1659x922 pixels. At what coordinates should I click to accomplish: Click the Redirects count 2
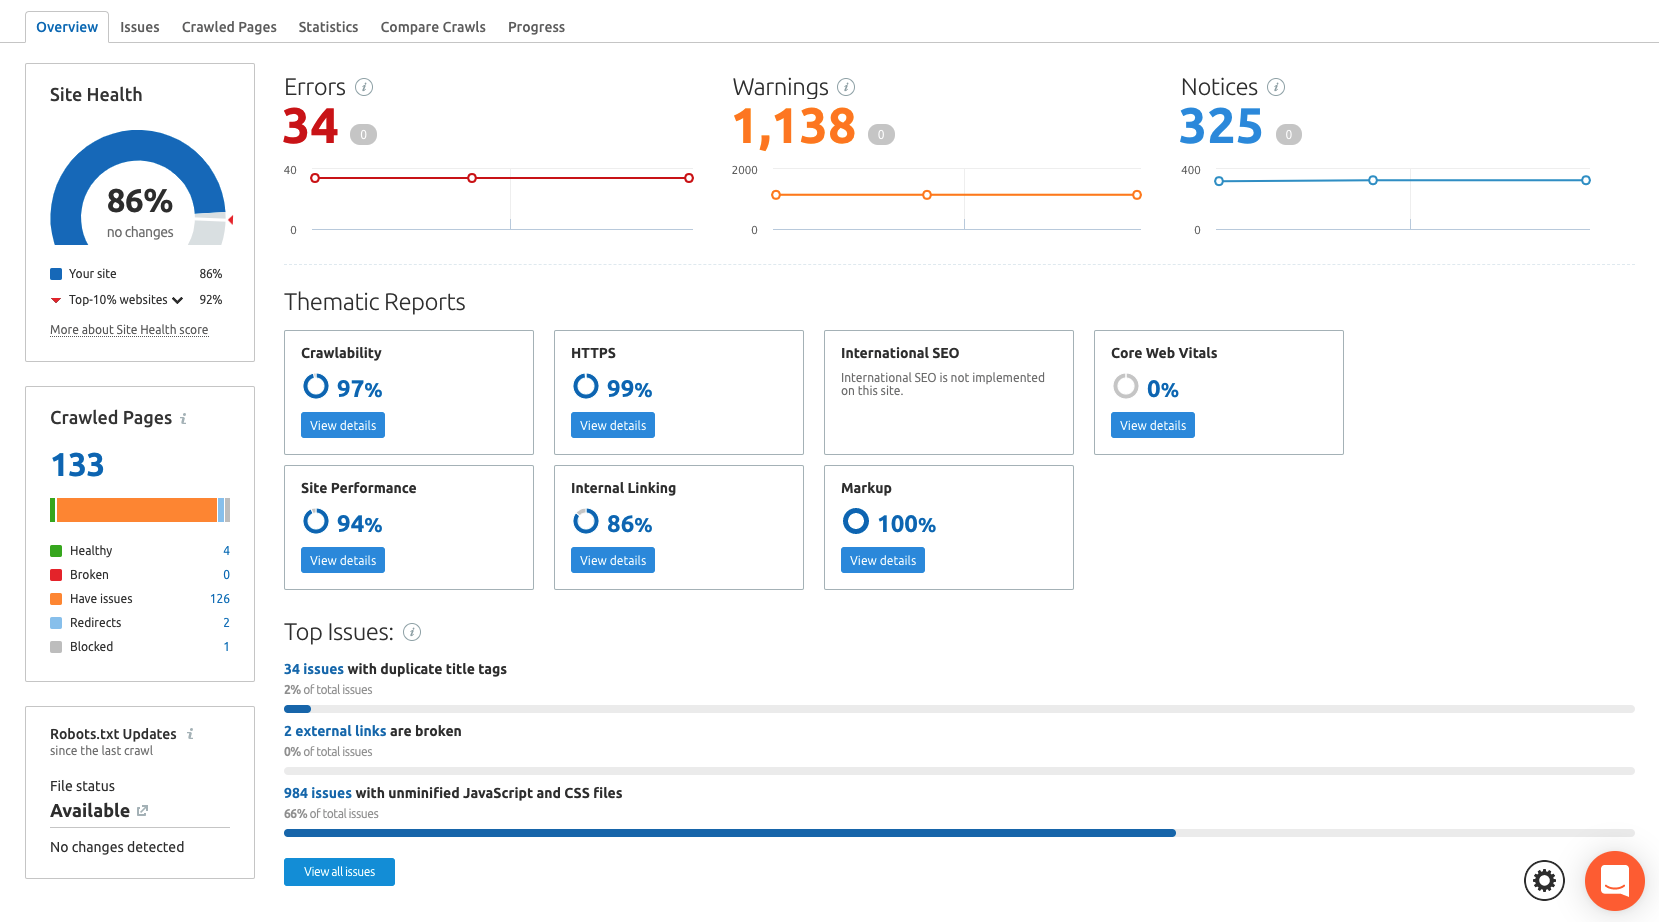pos(226,623)
